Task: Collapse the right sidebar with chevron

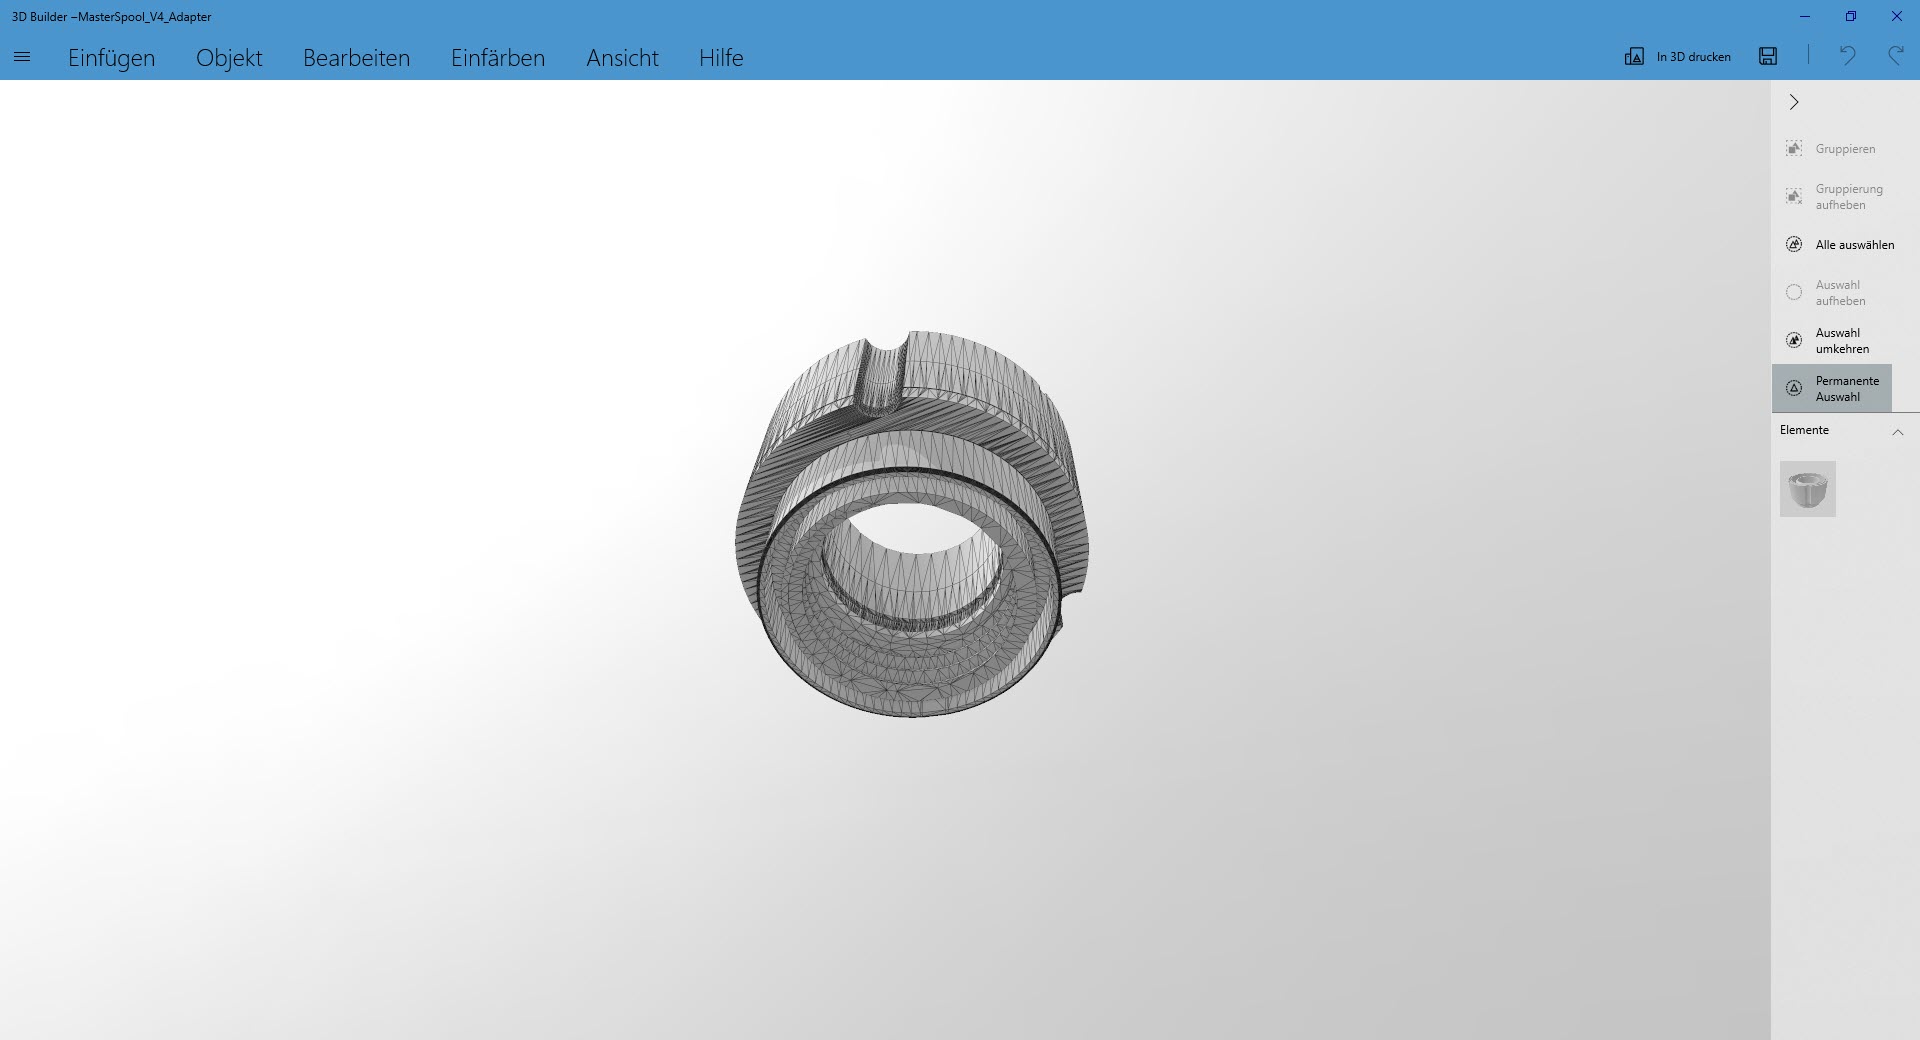Action: click(x=1794, y=102)
